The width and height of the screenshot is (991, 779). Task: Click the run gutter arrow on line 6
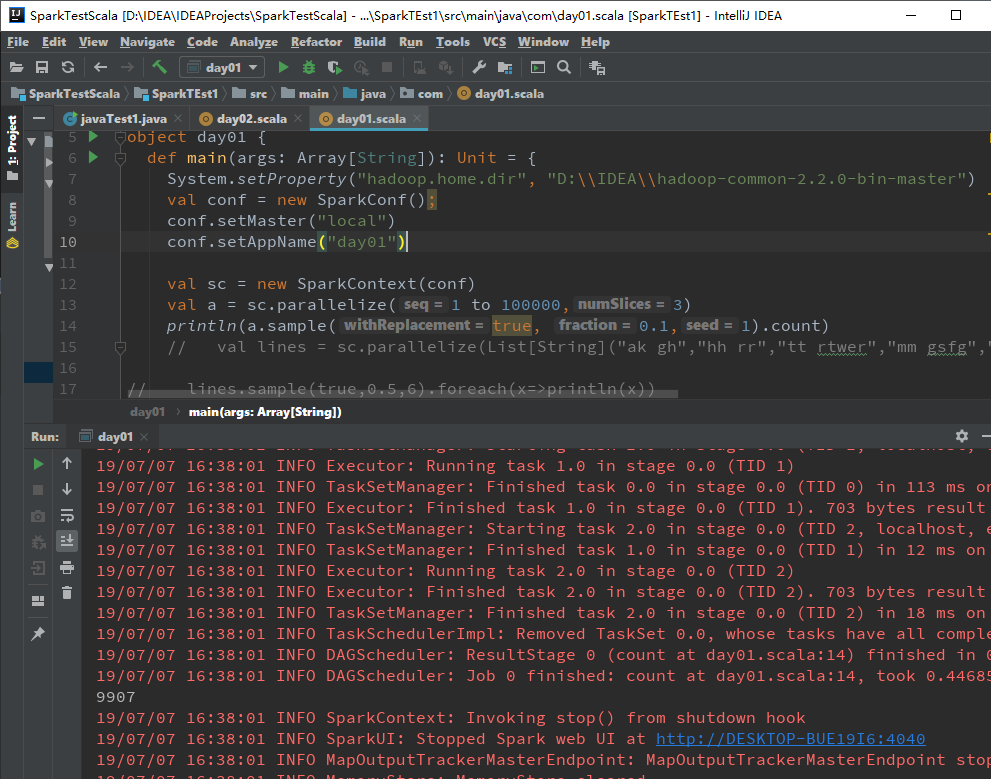[x=94, y=157]
